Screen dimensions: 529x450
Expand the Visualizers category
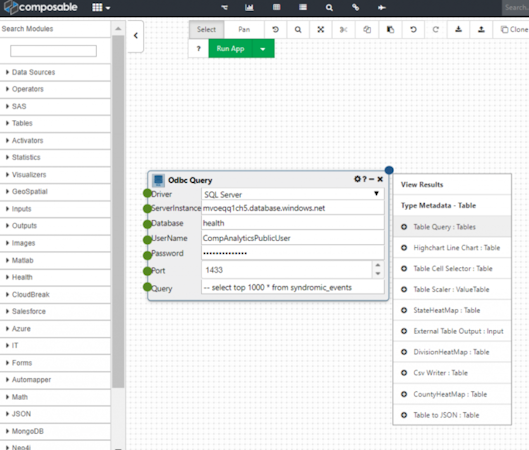pos(55,175)
